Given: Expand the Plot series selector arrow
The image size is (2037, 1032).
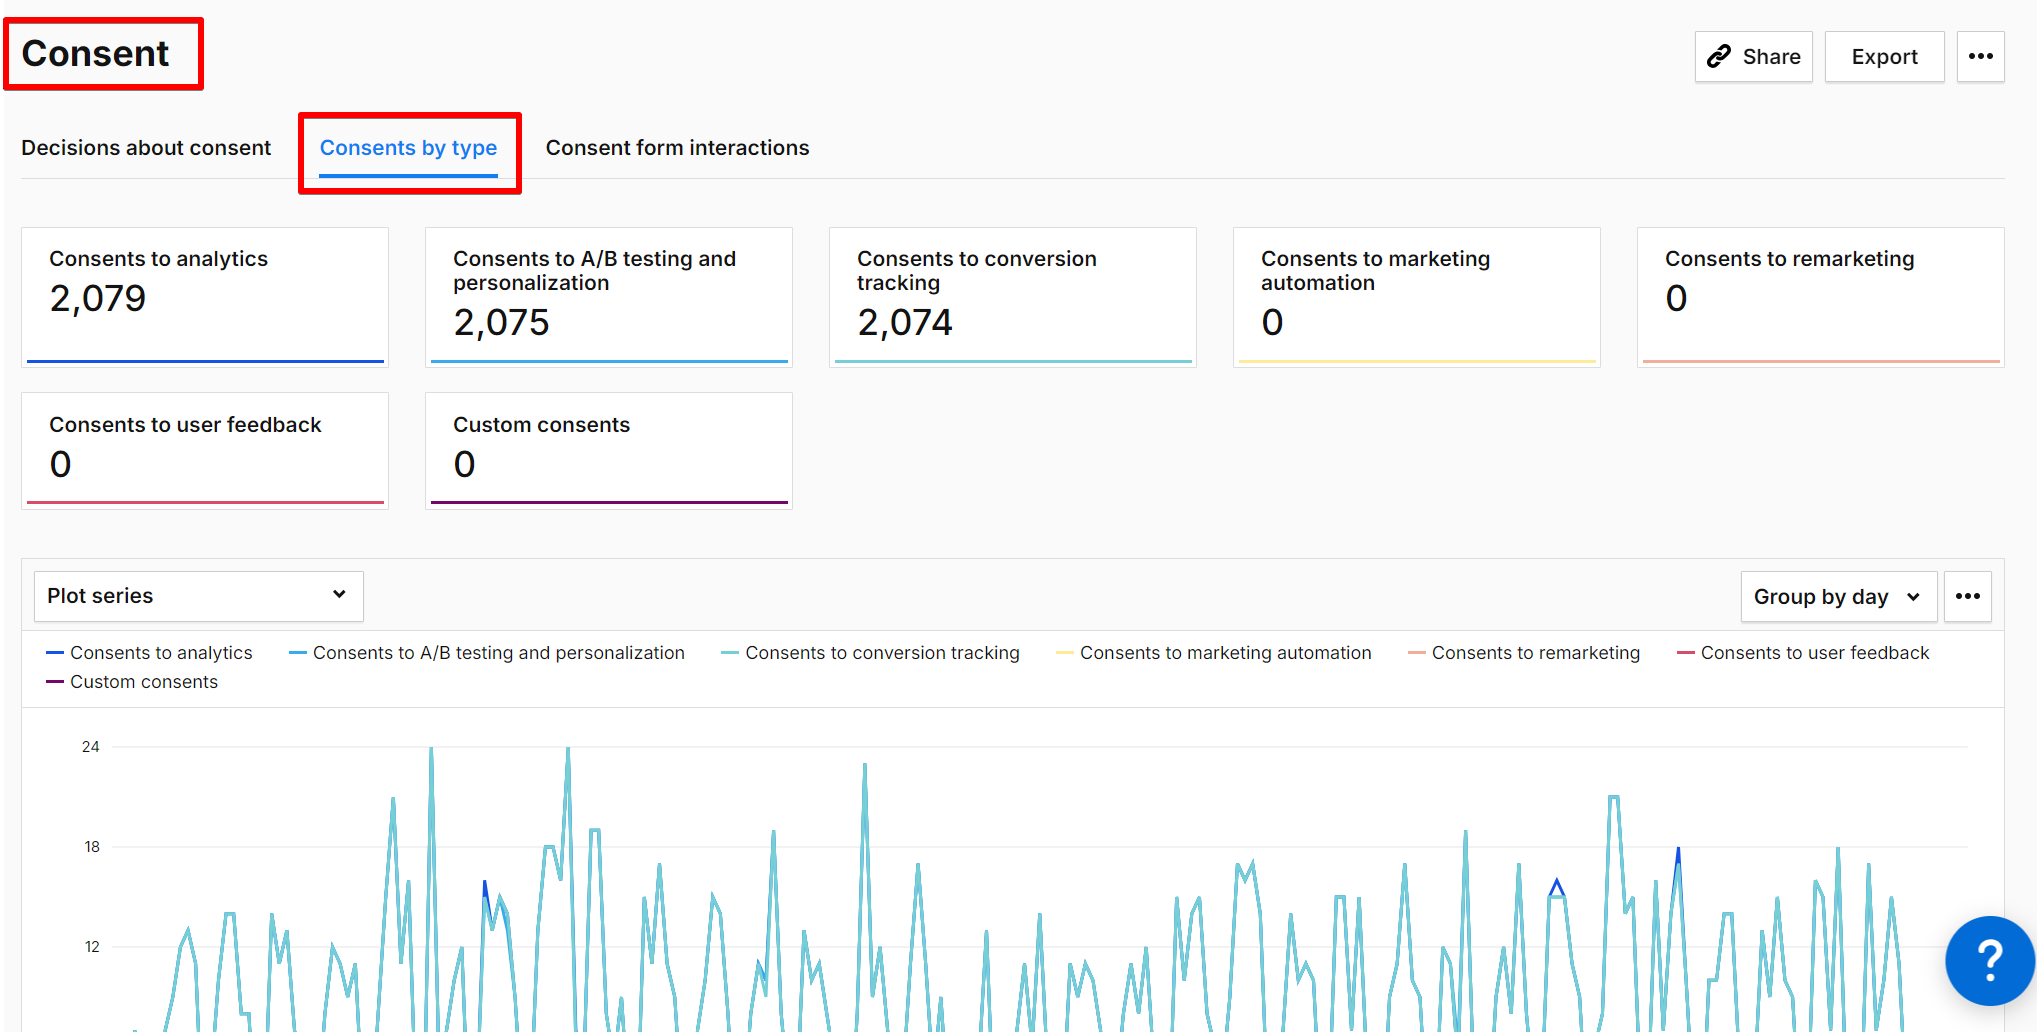Looking at the screenshot, I should pos(337,596).
